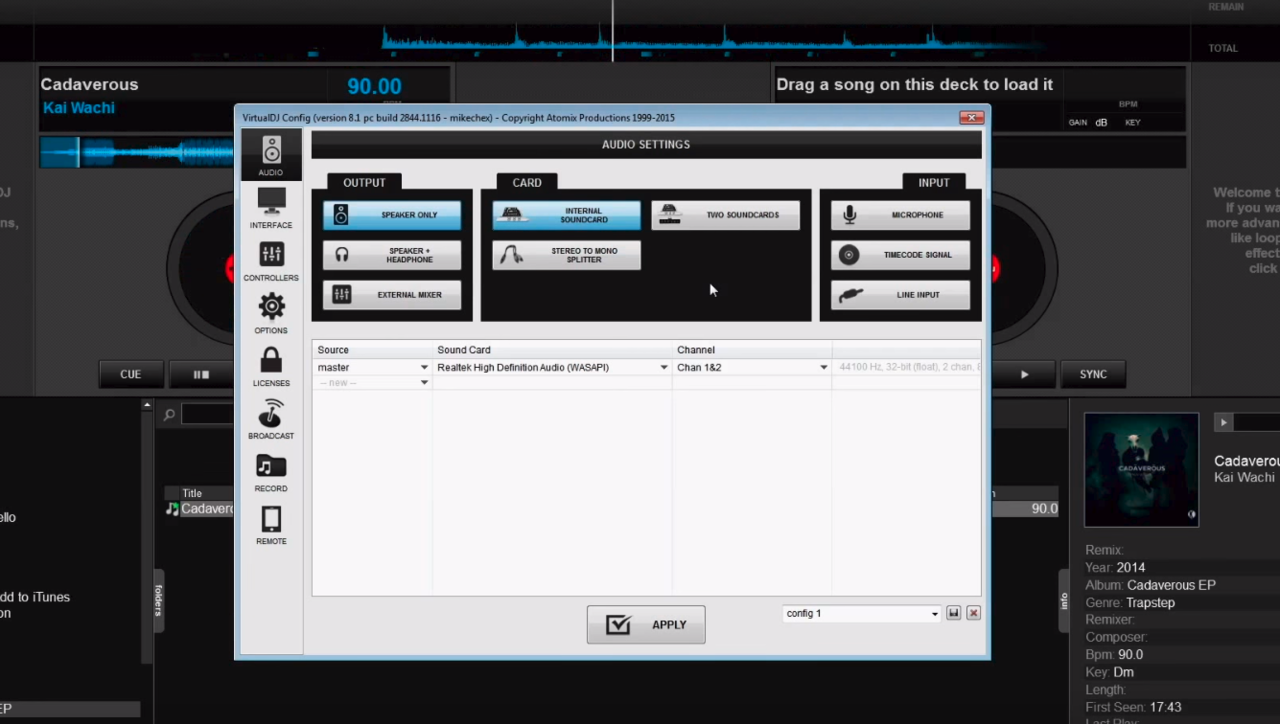Click the SYNC button on right deck
This screenshot has width=1280, height=724.
[1093, 375]
